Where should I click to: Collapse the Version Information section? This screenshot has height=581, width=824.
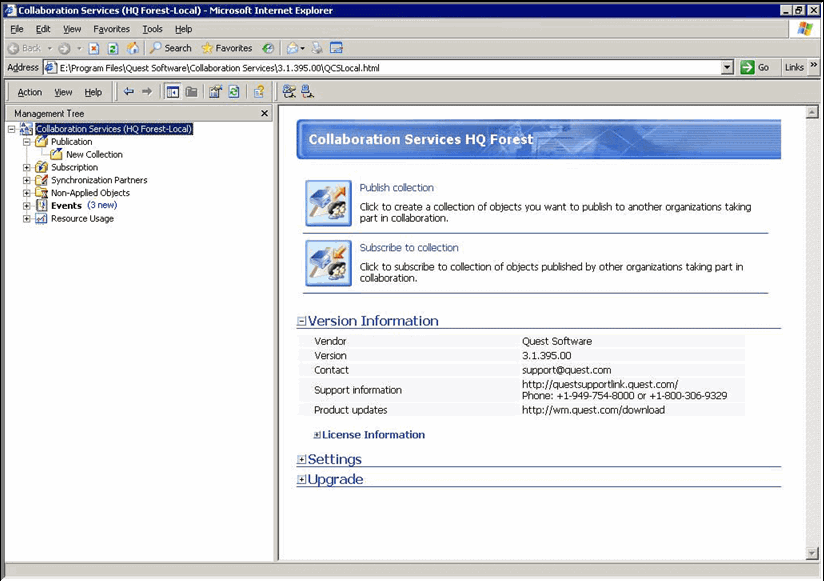click(302, 322)
